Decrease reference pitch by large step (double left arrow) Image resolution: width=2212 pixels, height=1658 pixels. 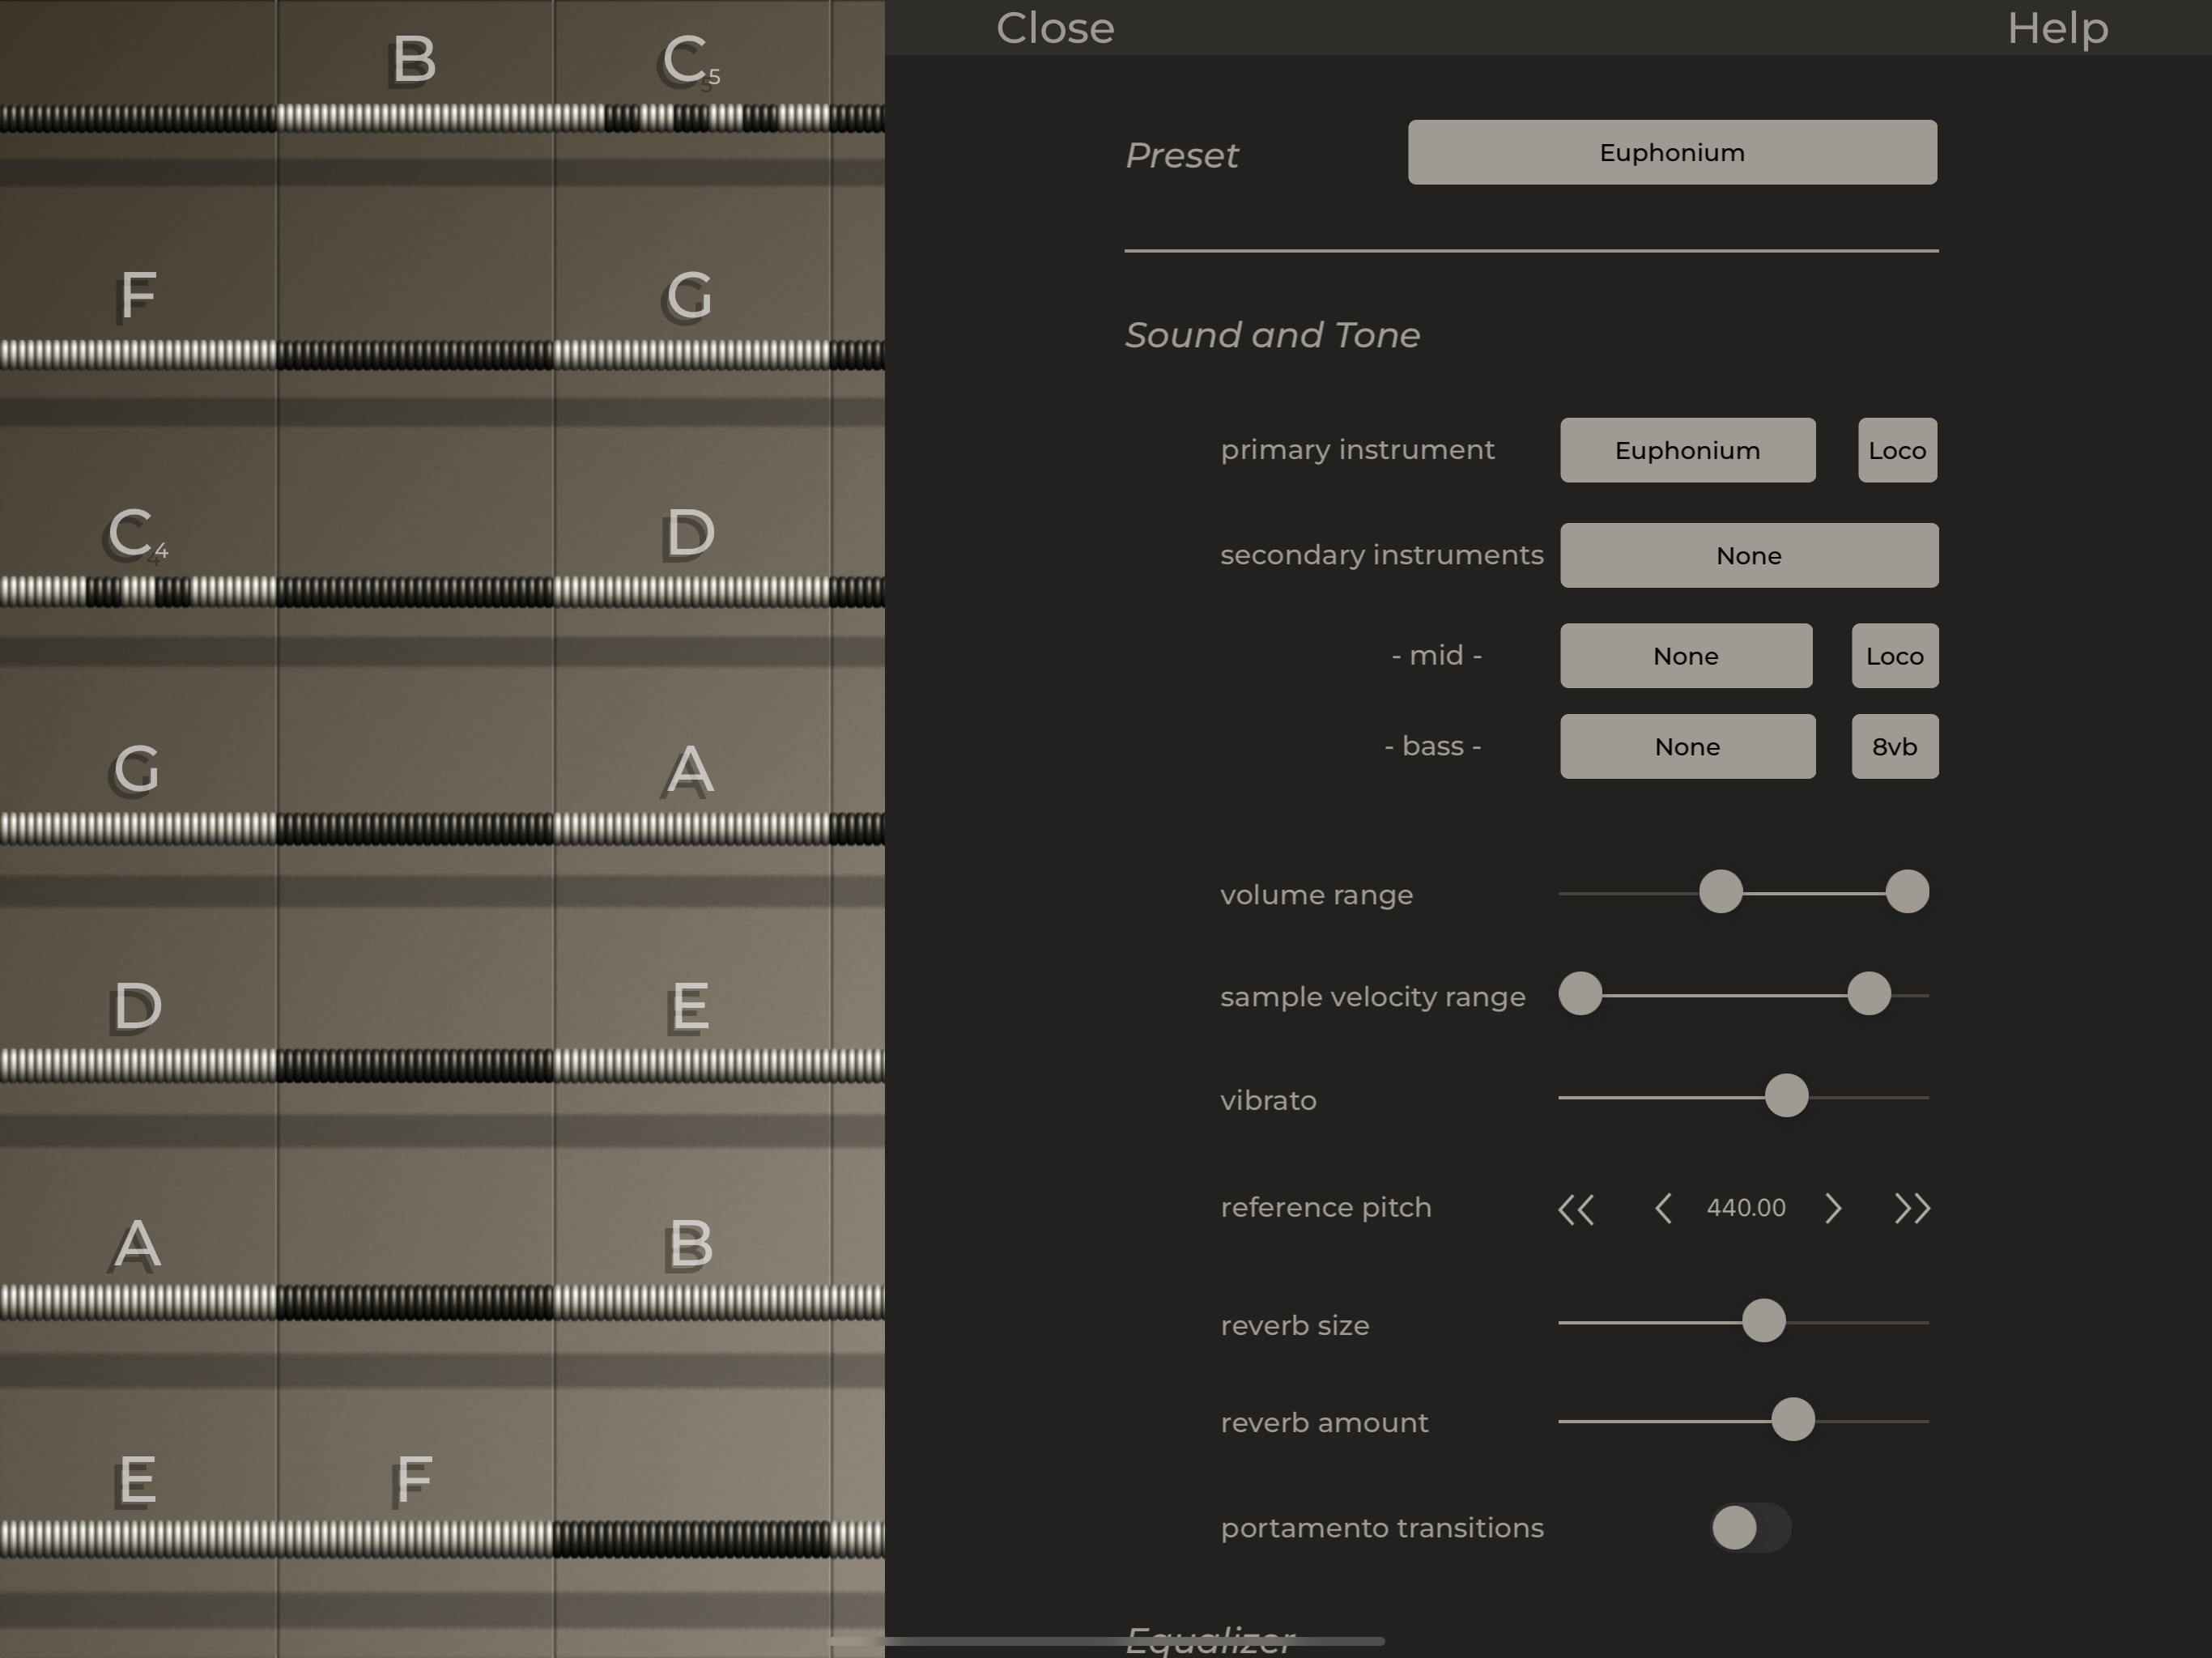click(1576, 1209)
